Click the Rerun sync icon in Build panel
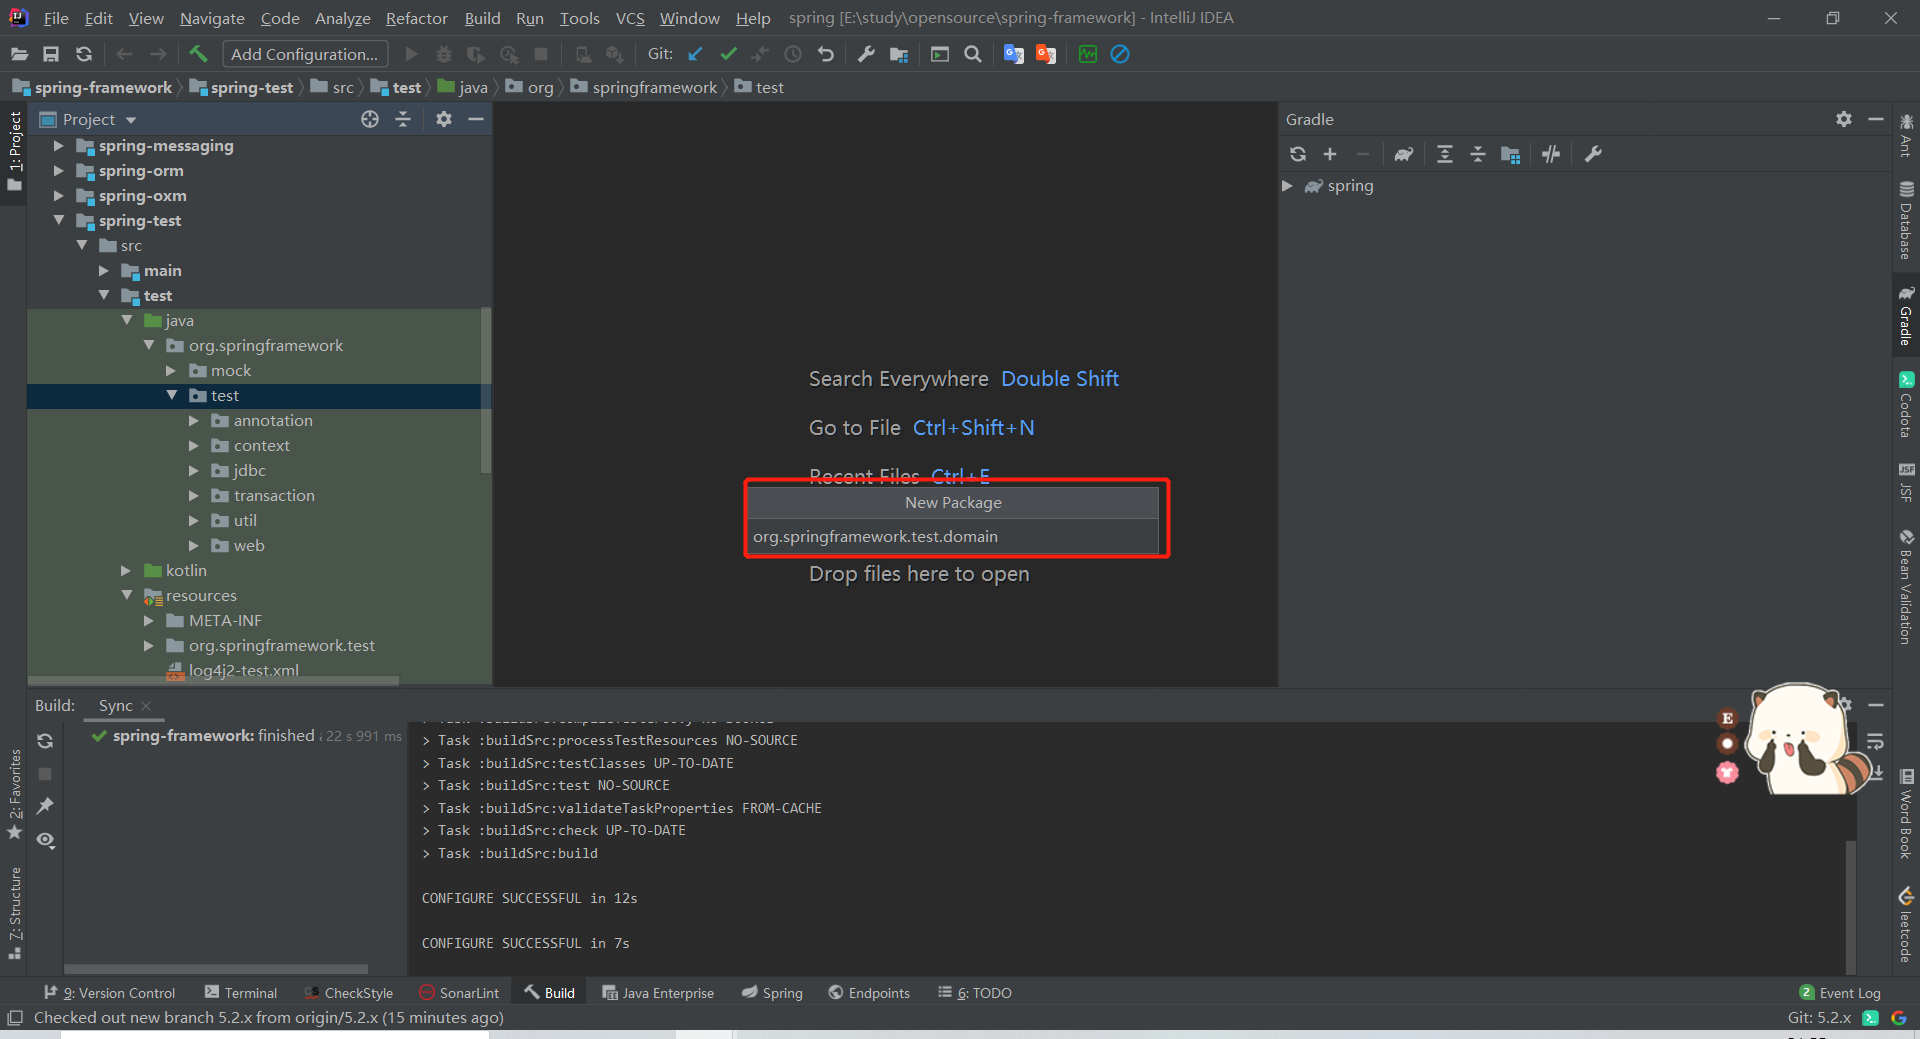 [45, 741]
